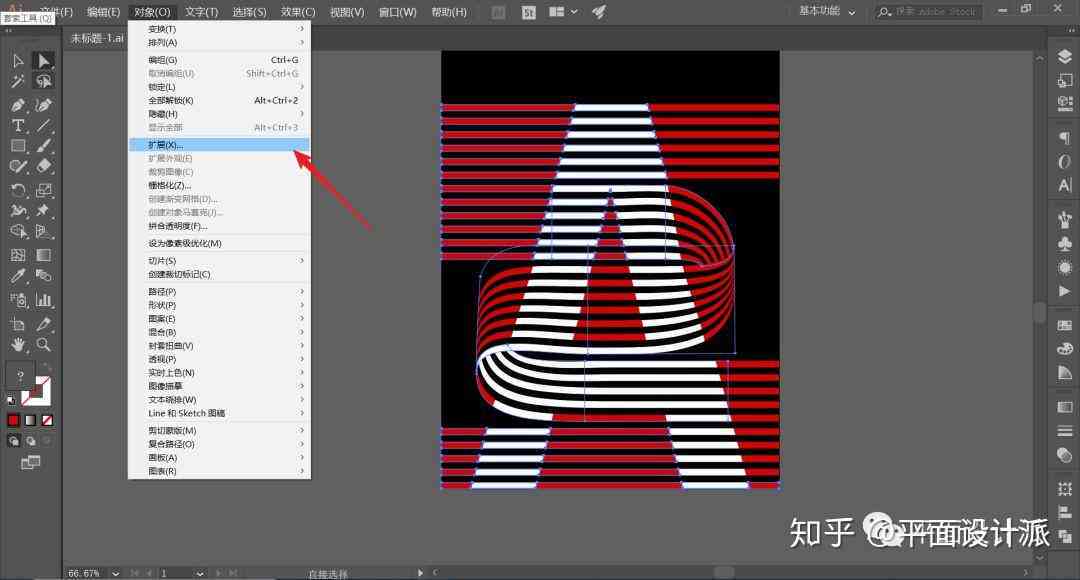Select the Column Graph tool

(43, 300)
